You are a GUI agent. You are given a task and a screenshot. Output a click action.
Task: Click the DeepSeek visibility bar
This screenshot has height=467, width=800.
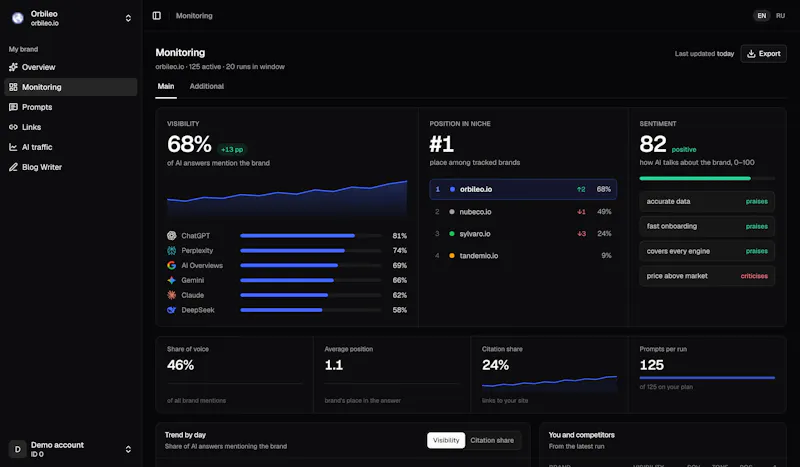tap(311, 310)
